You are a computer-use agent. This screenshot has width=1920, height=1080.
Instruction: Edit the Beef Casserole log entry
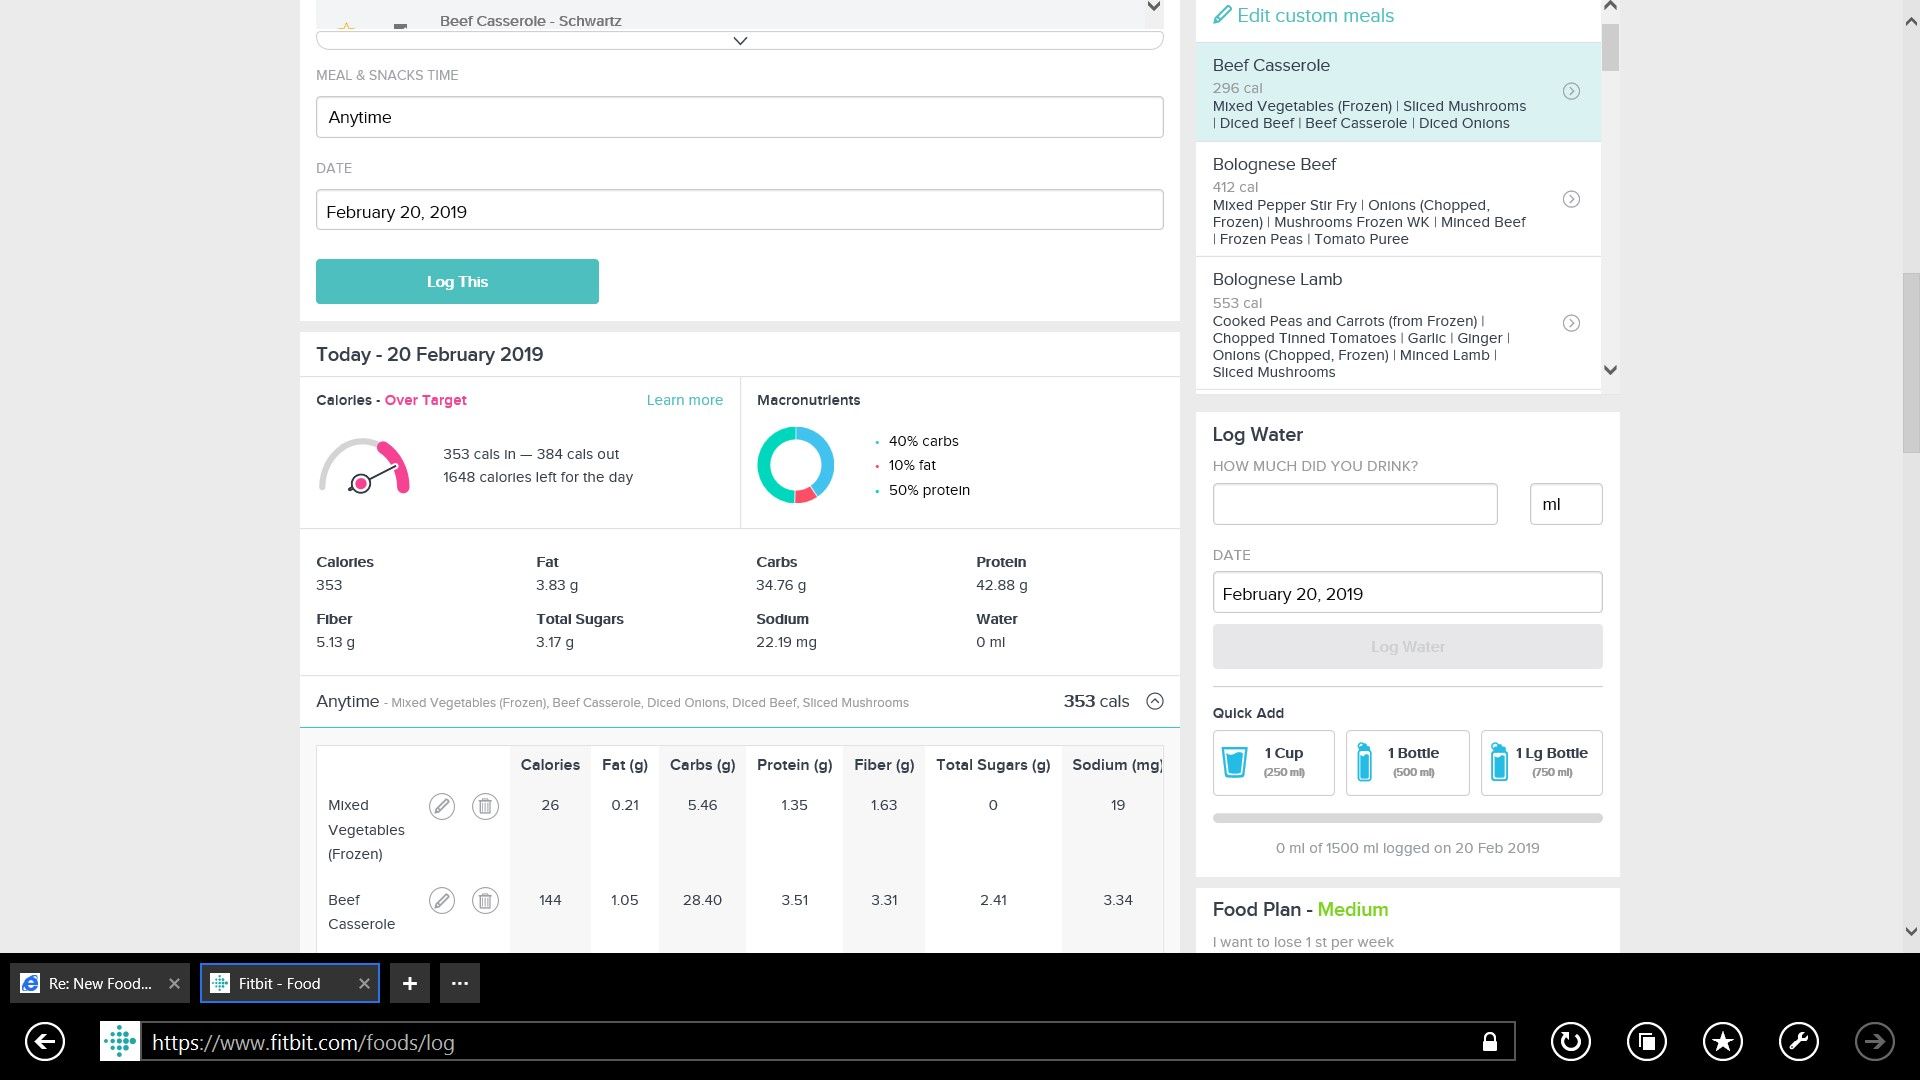click(x=441, y=901)
